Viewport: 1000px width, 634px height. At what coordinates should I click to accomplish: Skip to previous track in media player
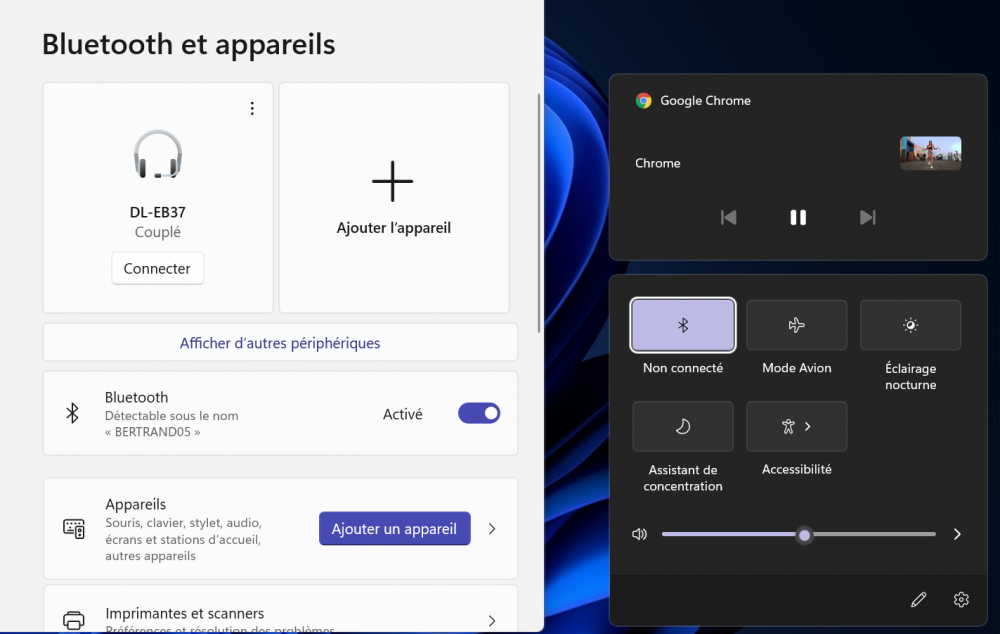point(728,217)
